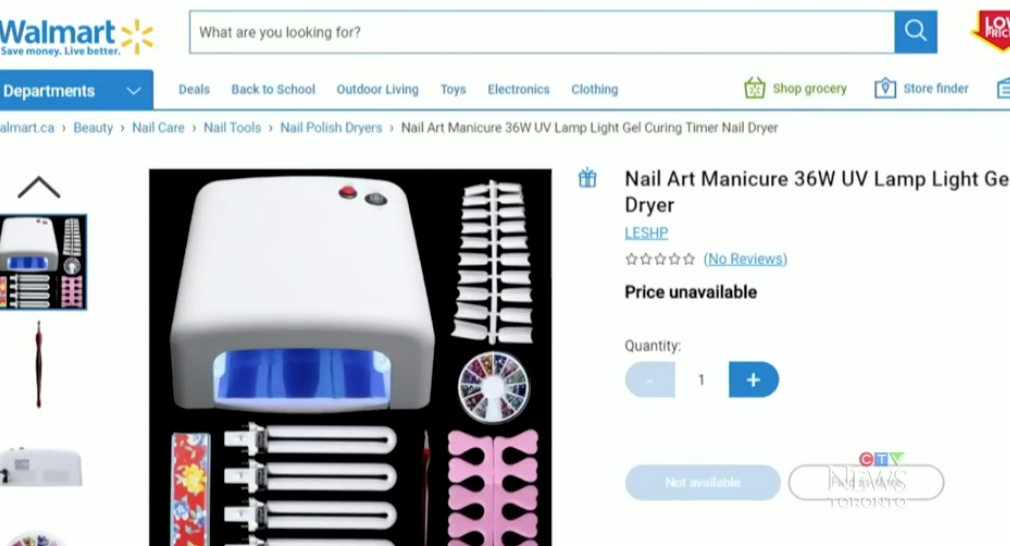Click the Store finder map pin icon

[885, 88]
